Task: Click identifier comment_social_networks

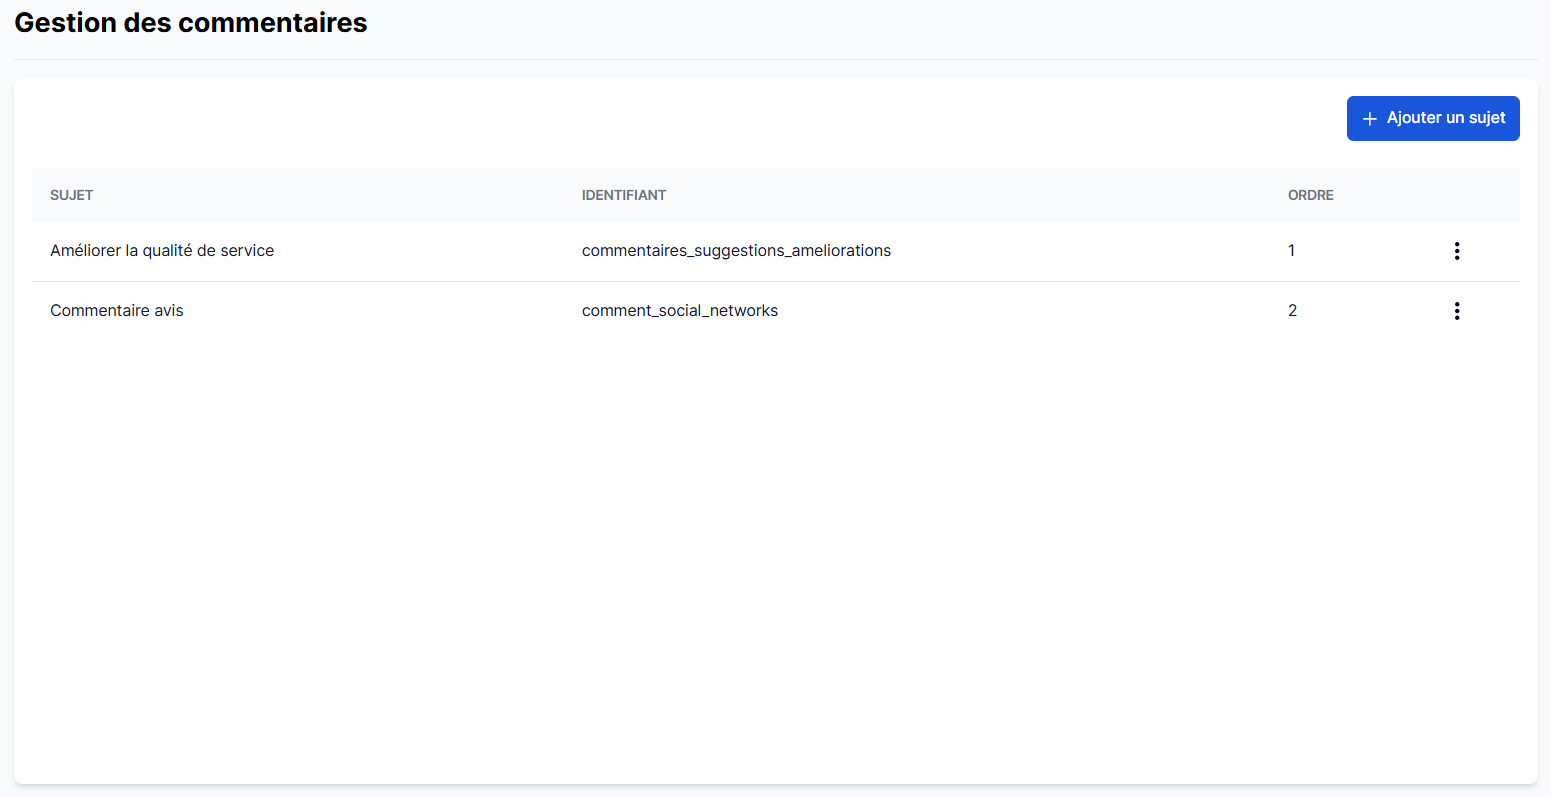Action: [679, 311]
